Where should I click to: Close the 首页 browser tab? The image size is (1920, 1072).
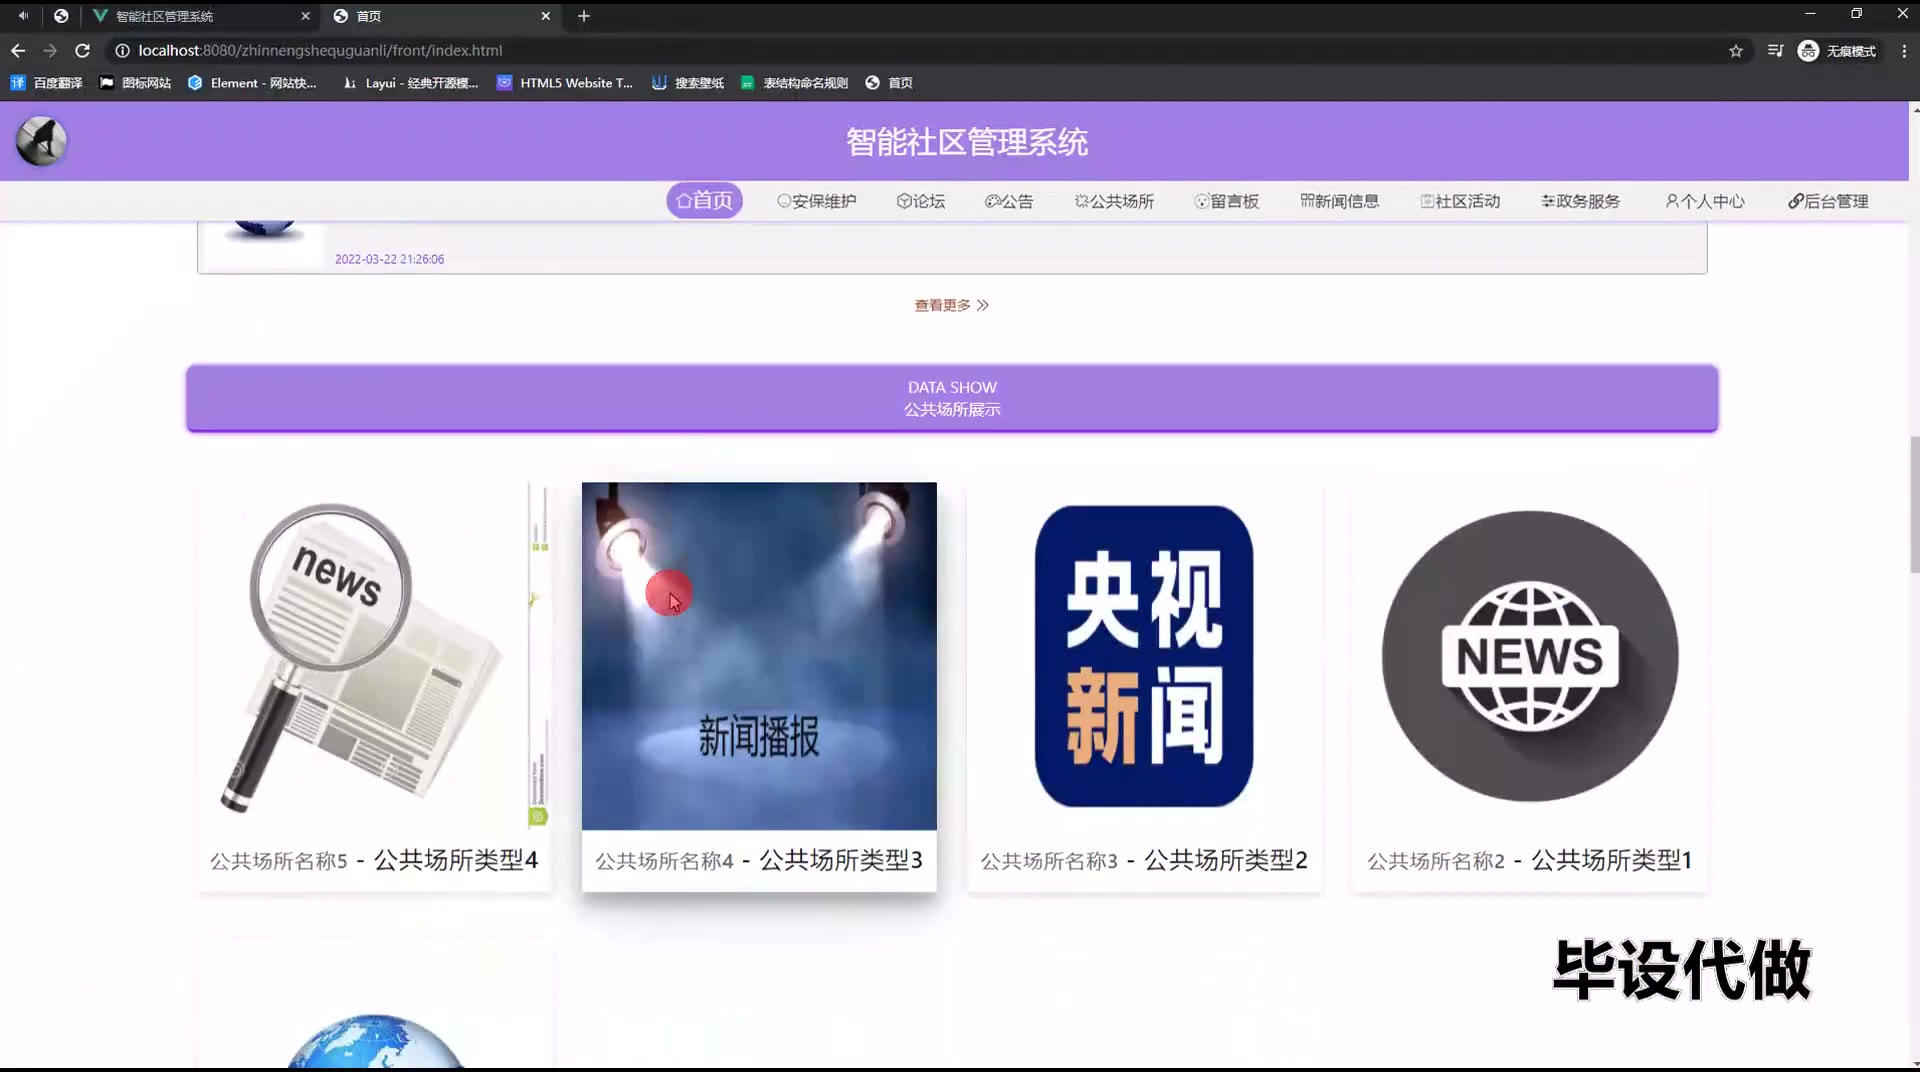[545, 16]
